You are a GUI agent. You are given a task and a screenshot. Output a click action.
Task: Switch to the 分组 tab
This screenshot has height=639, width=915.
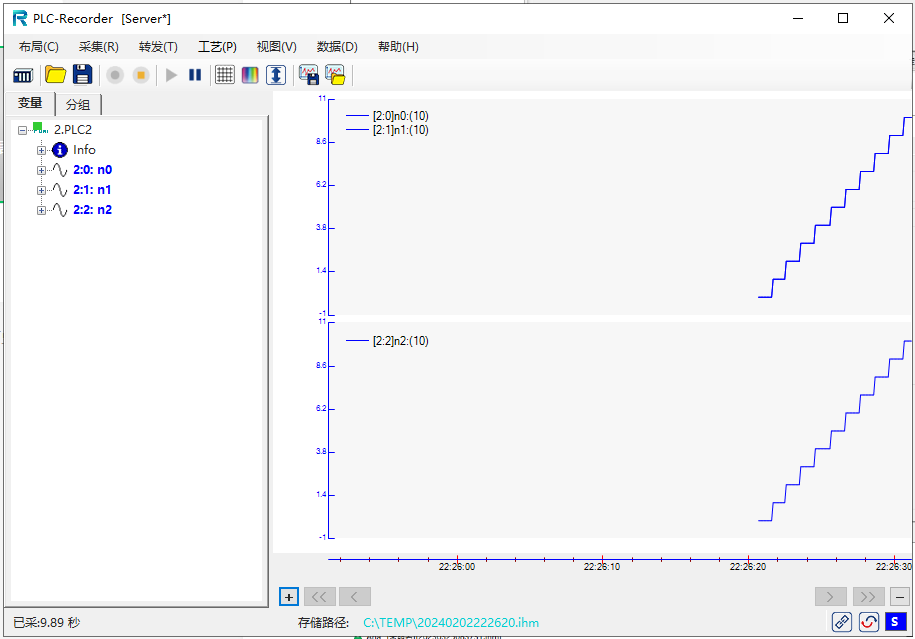pos(78,104)
